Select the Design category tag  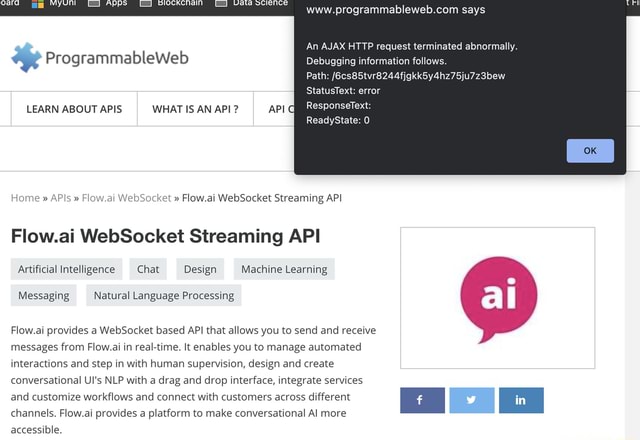(x=200, y=269)
